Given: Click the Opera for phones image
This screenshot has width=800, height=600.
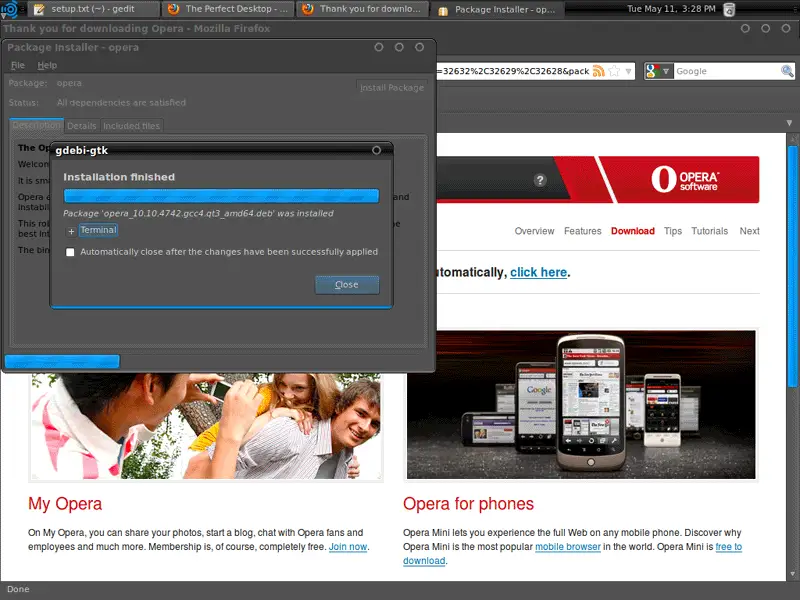Looking at the screenshot, I should click(581, 405).
